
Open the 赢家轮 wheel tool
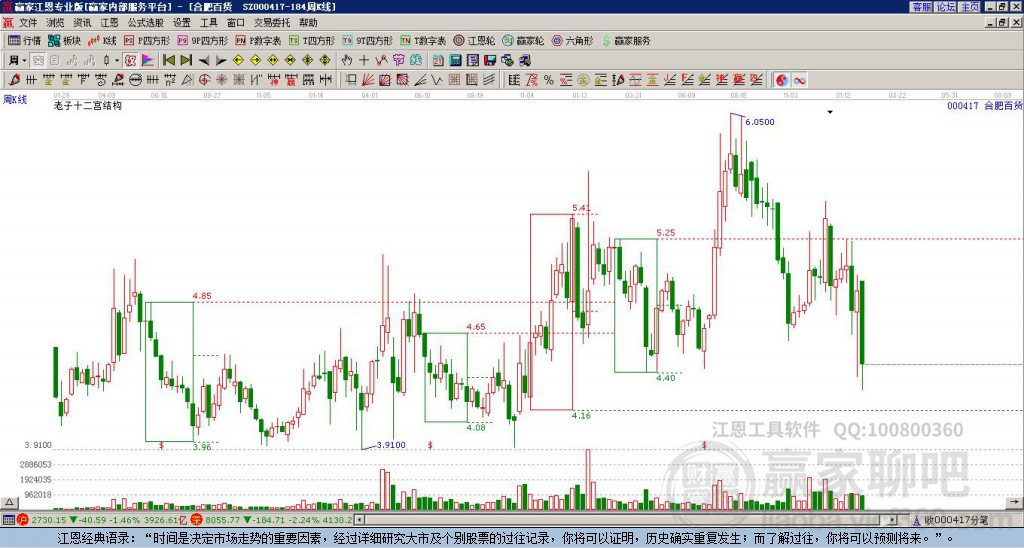pyautogui.click(x=524, y=40)
